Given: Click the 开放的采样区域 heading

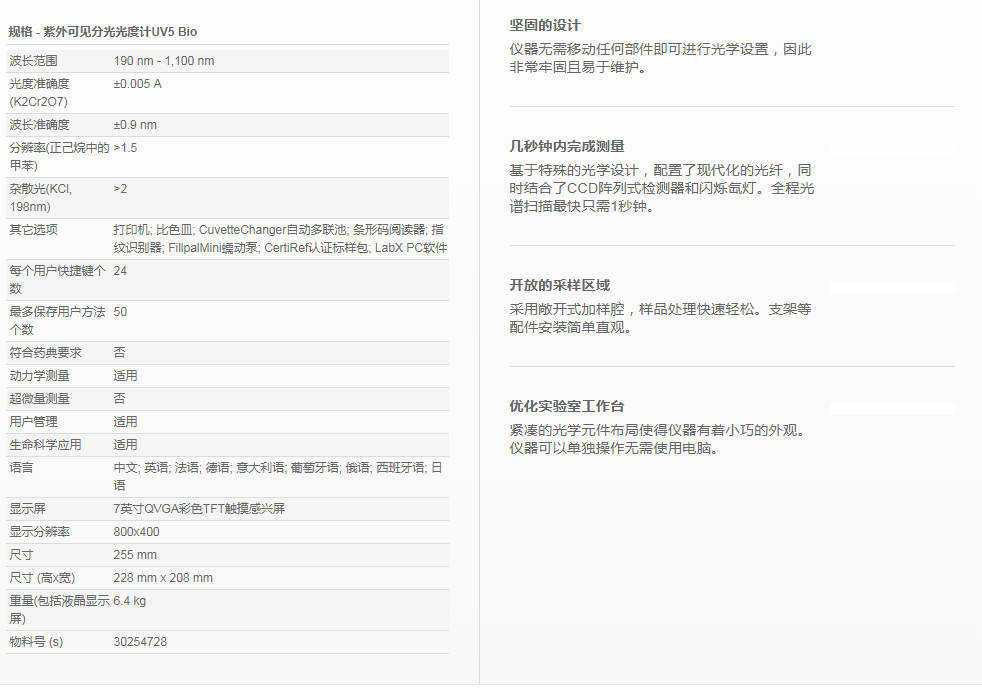Looking at the screenshot, I should [x=560, y=285].
